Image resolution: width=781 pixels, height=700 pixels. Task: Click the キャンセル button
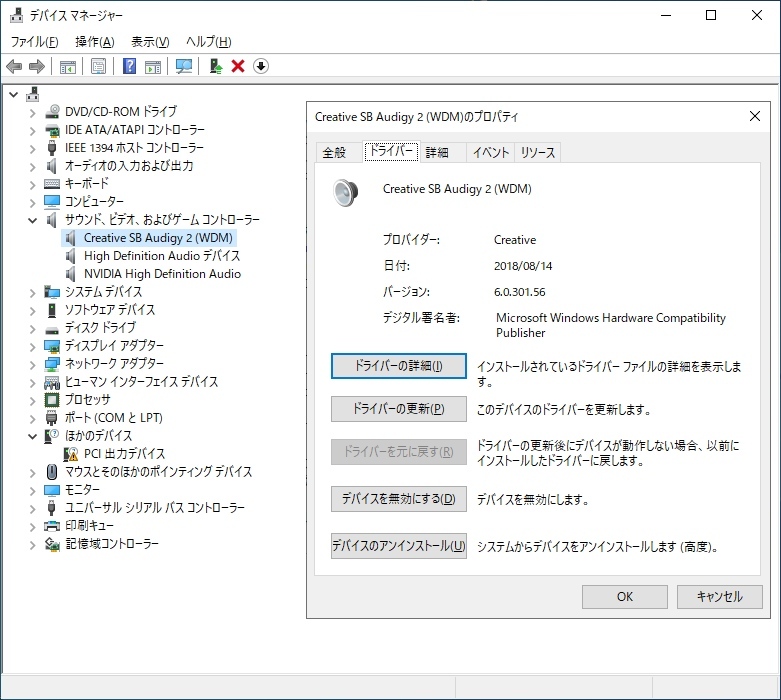tap(719, 597)
